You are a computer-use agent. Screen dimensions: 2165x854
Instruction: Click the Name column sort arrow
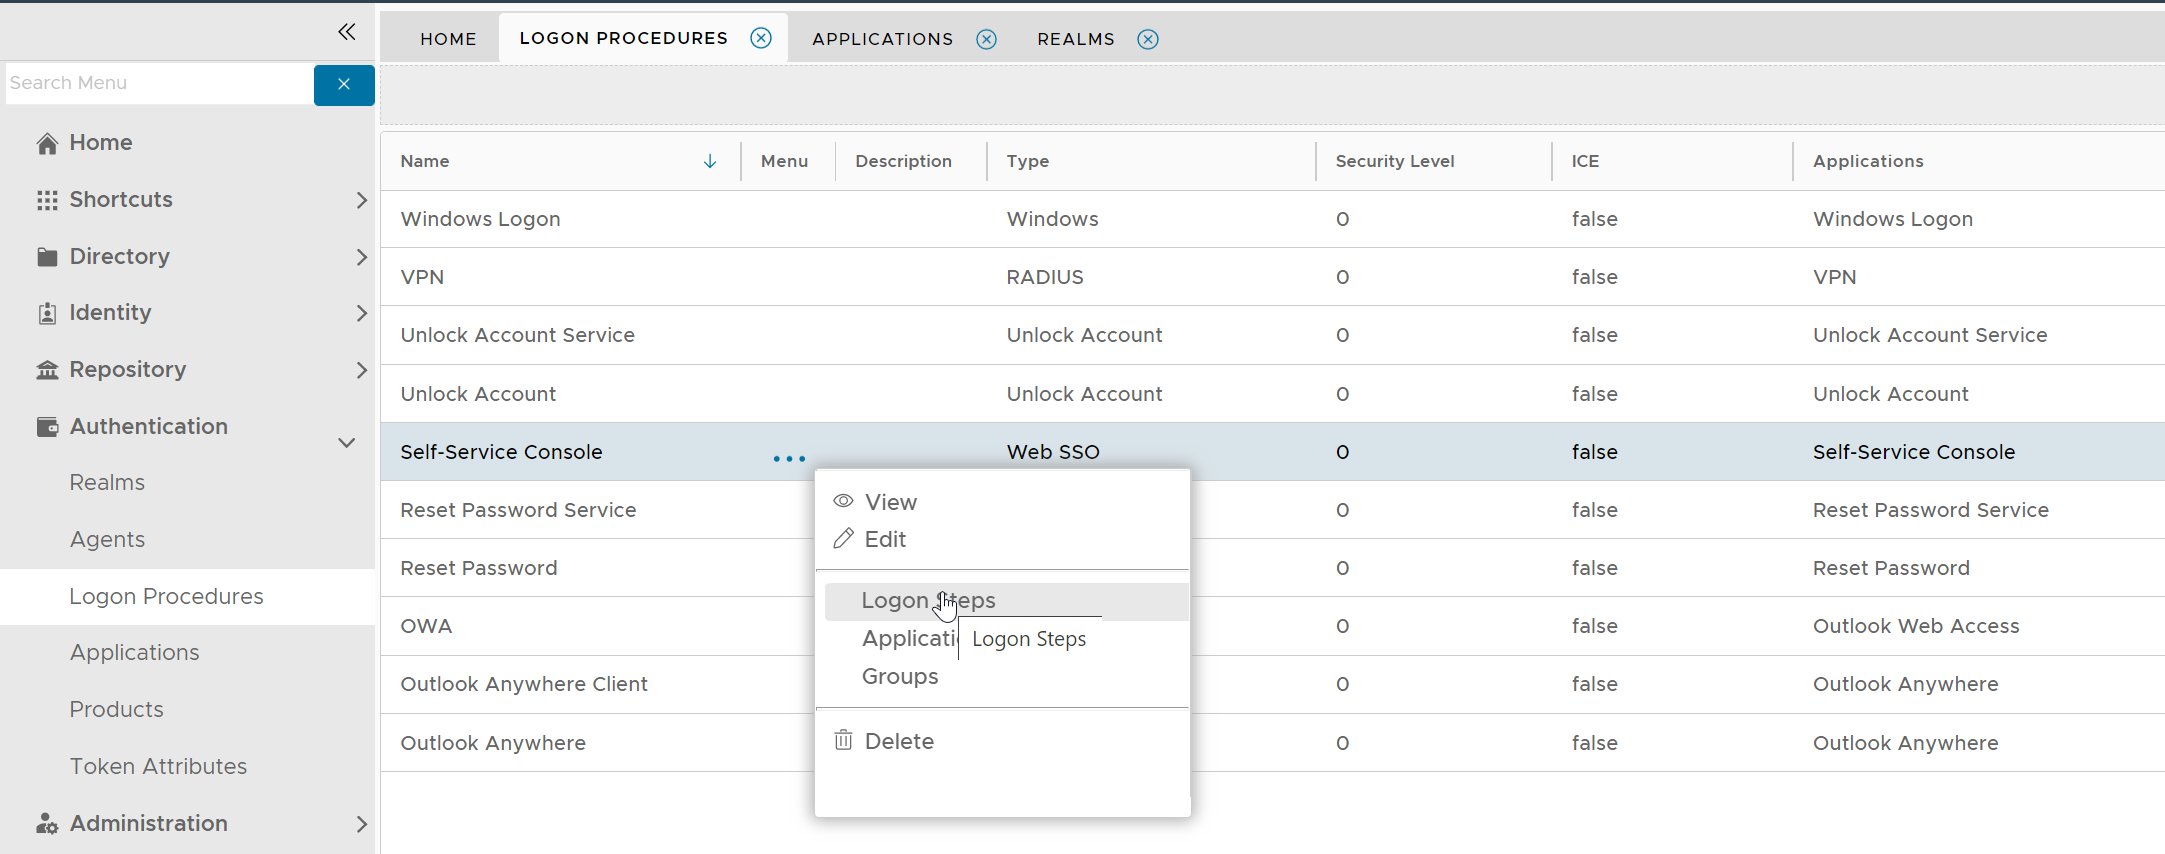710,161
